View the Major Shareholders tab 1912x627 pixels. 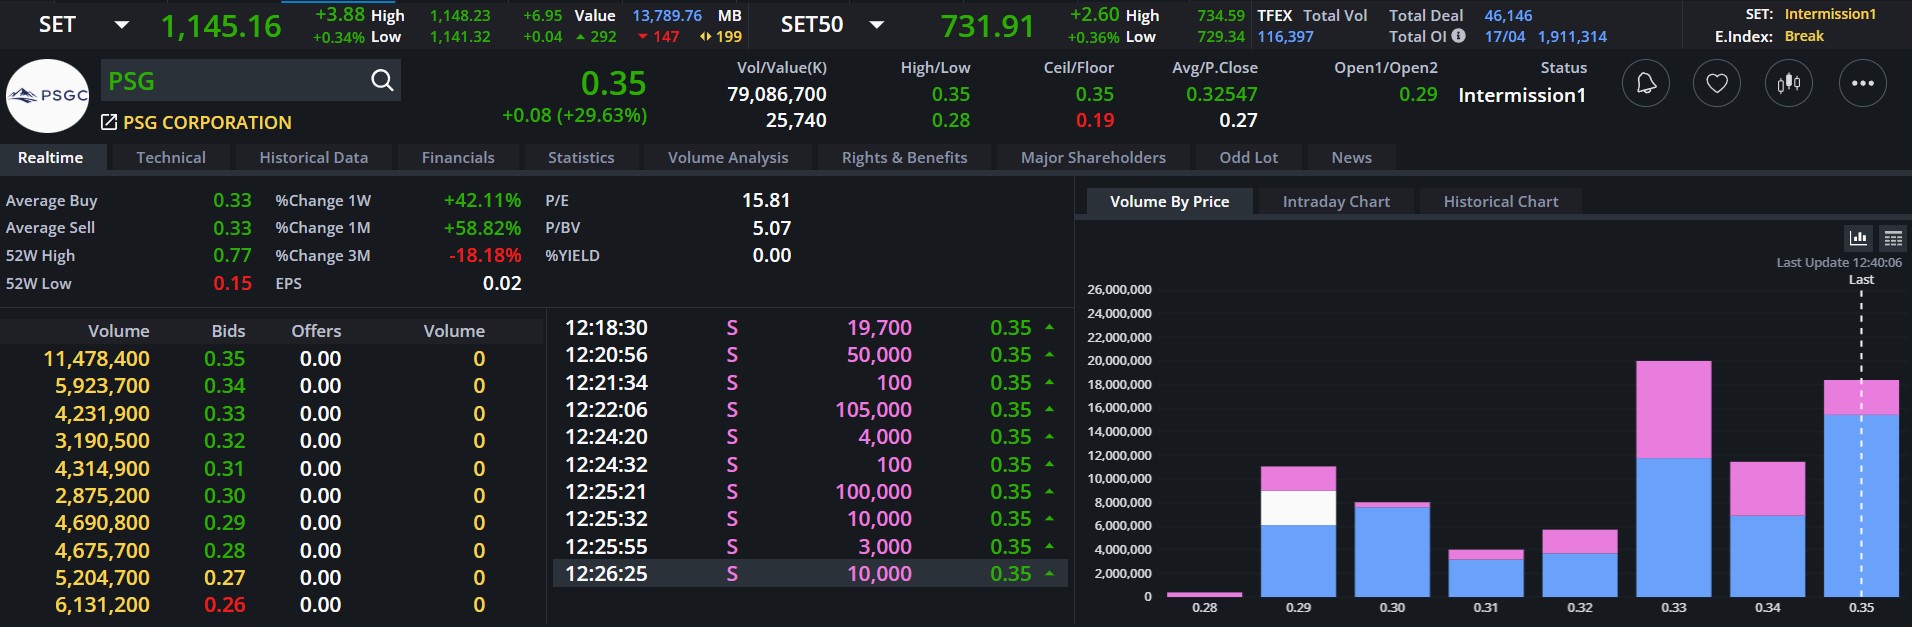(1093, 157)
